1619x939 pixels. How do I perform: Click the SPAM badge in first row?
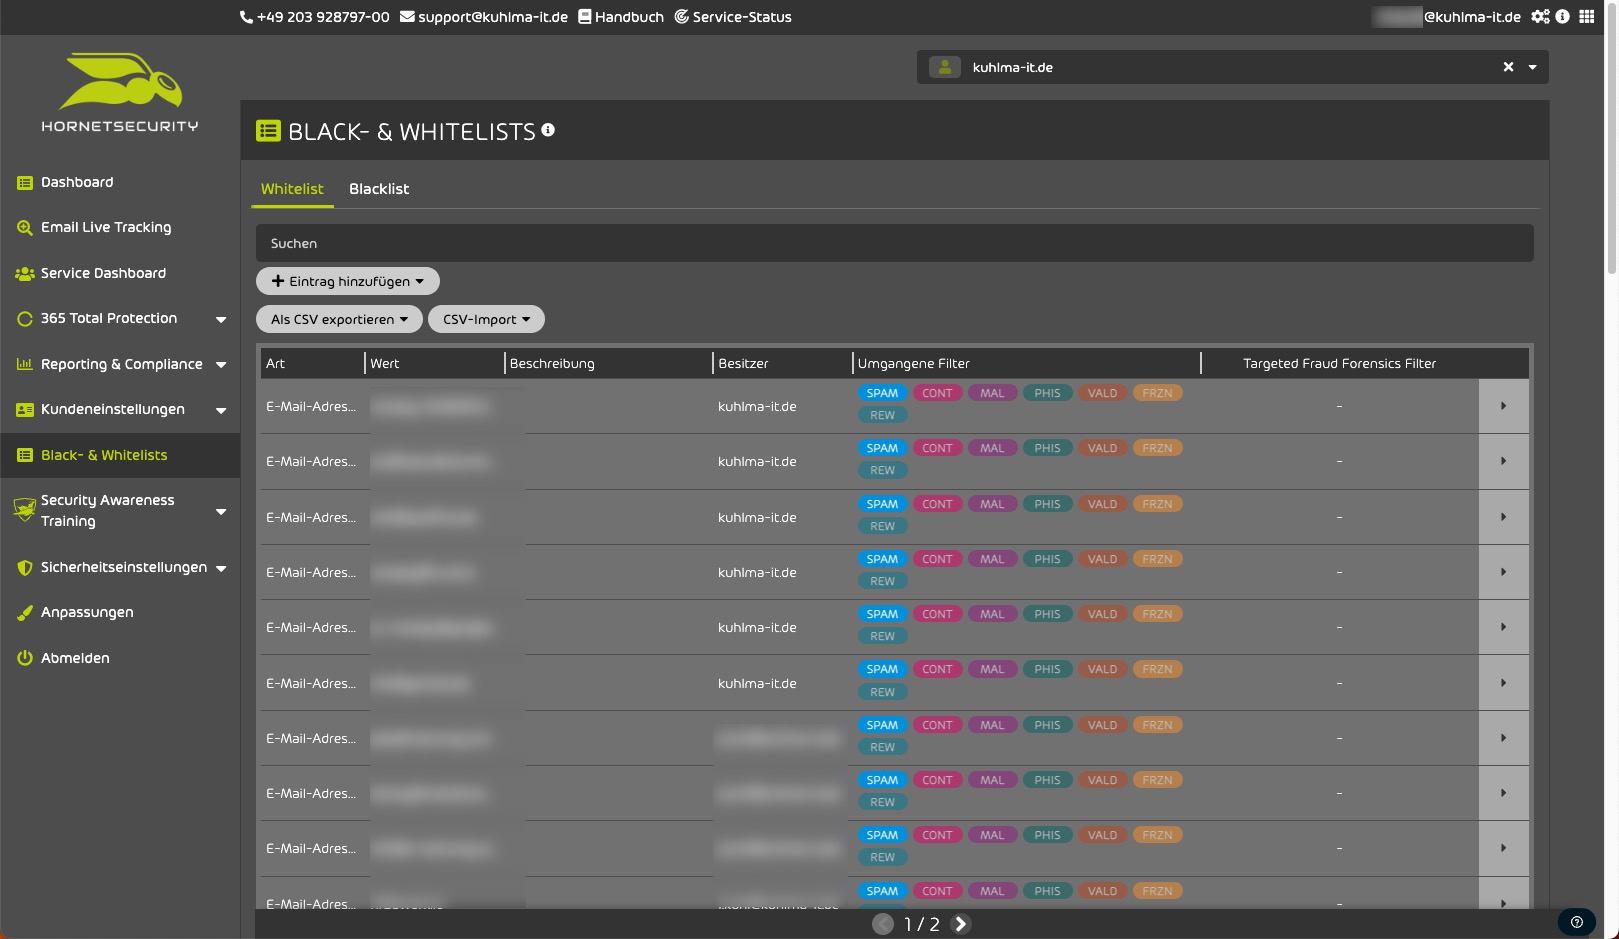(x=882, y=393)
